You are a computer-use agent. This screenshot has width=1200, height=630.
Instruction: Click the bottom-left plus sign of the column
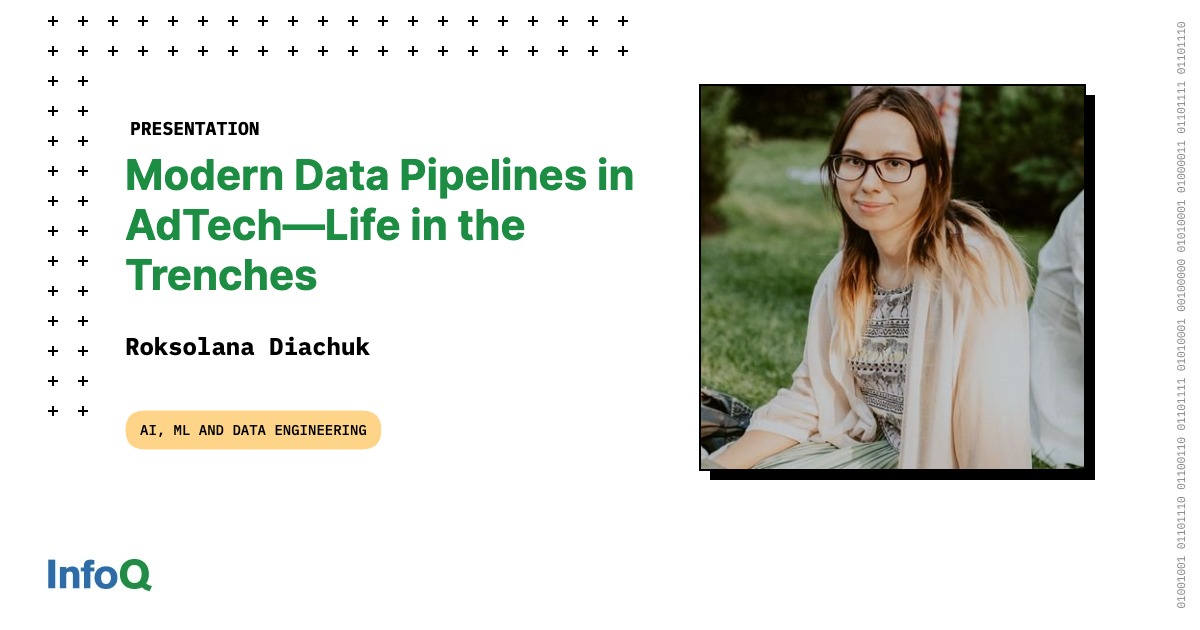(x=53, y=411)
